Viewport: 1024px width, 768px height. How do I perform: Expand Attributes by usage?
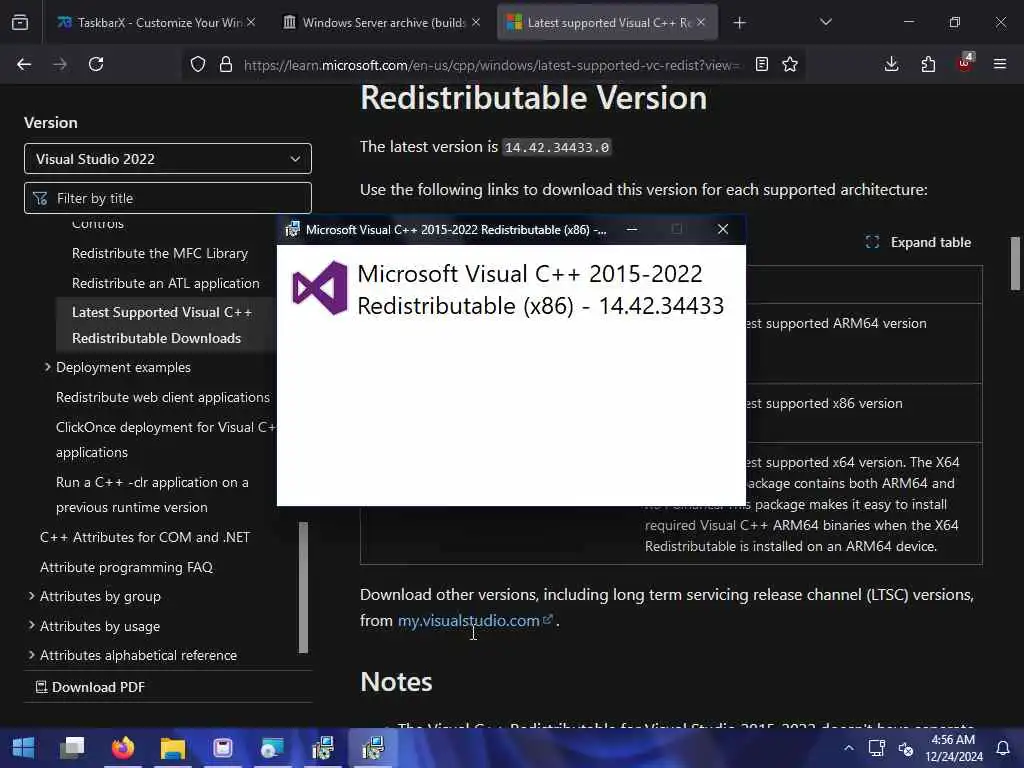pos(31,626)
